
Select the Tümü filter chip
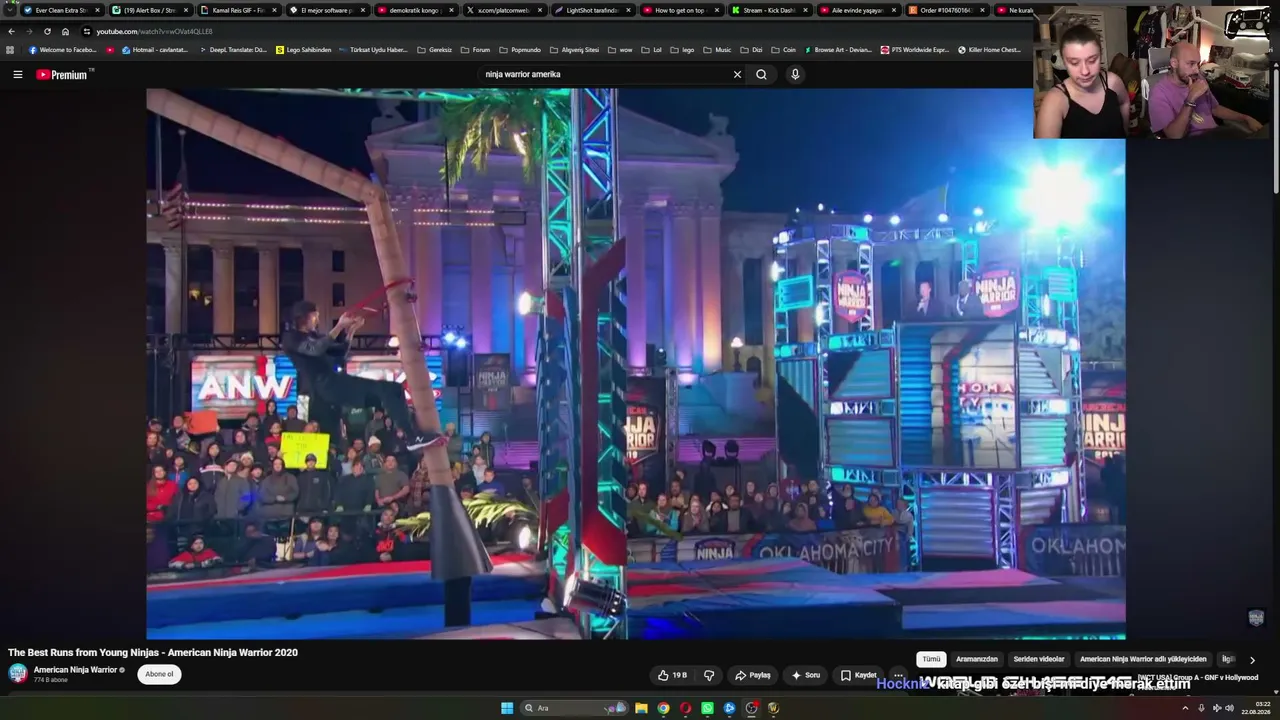(931, 659)
